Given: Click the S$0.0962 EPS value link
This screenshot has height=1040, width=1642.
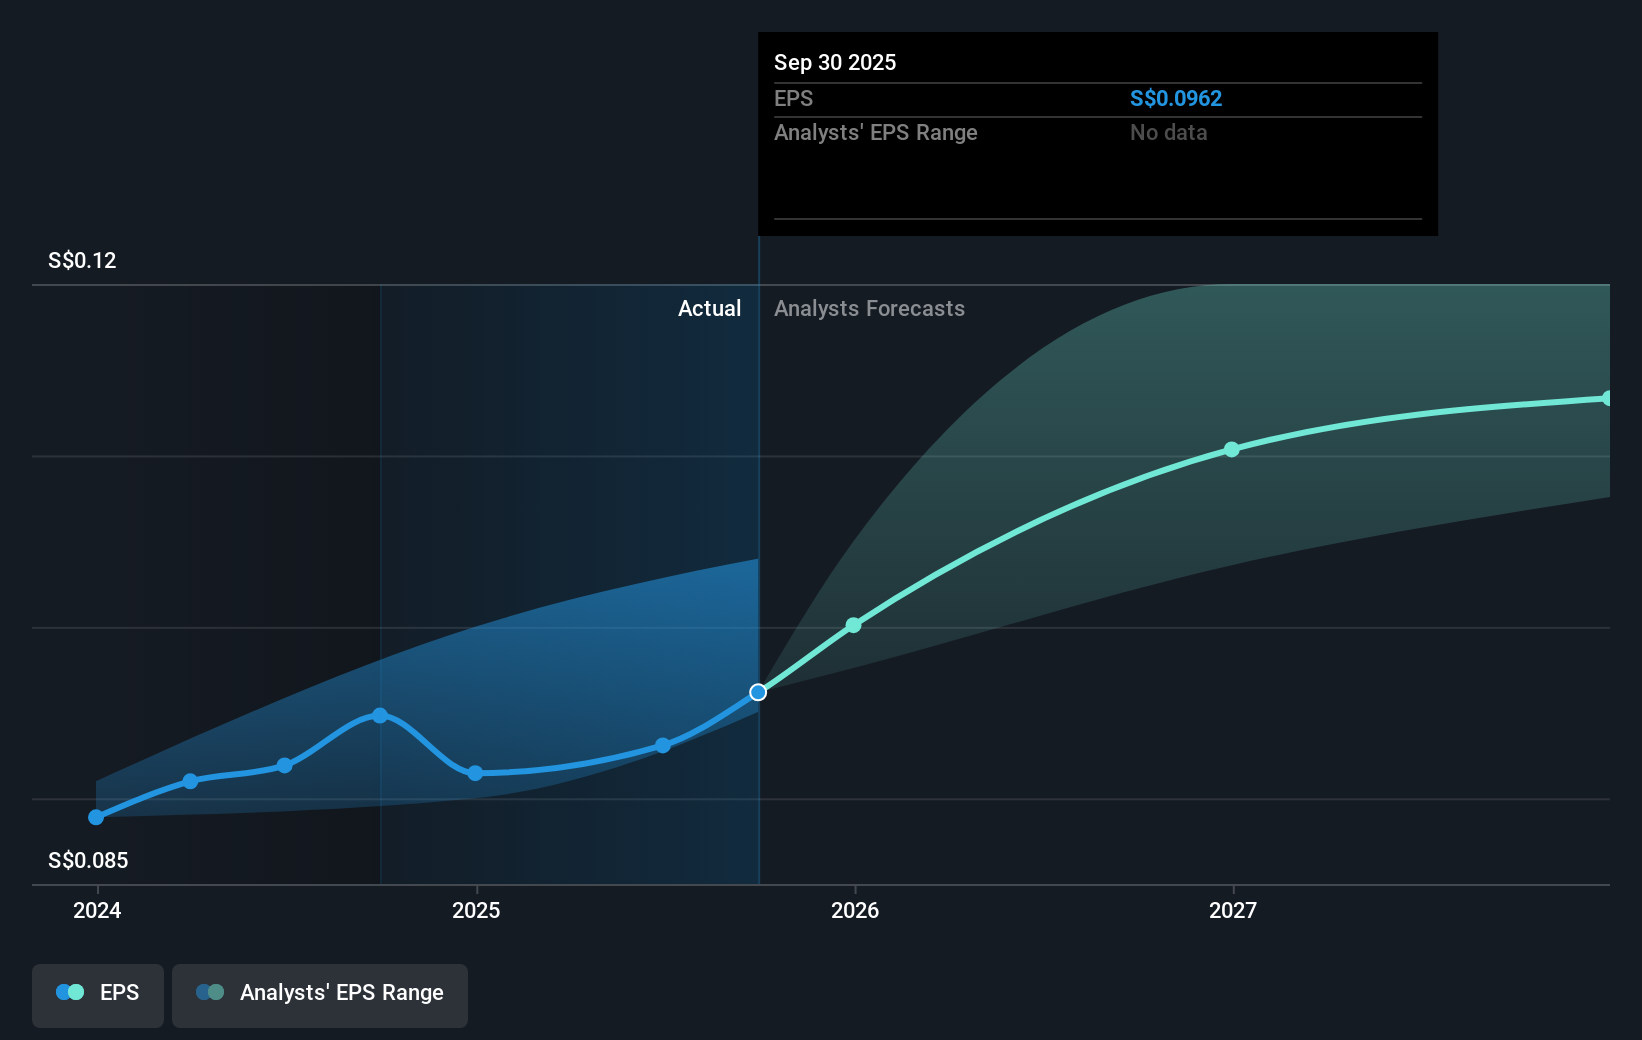Looking at the screenshot, I should click(x=1175, y=98).
